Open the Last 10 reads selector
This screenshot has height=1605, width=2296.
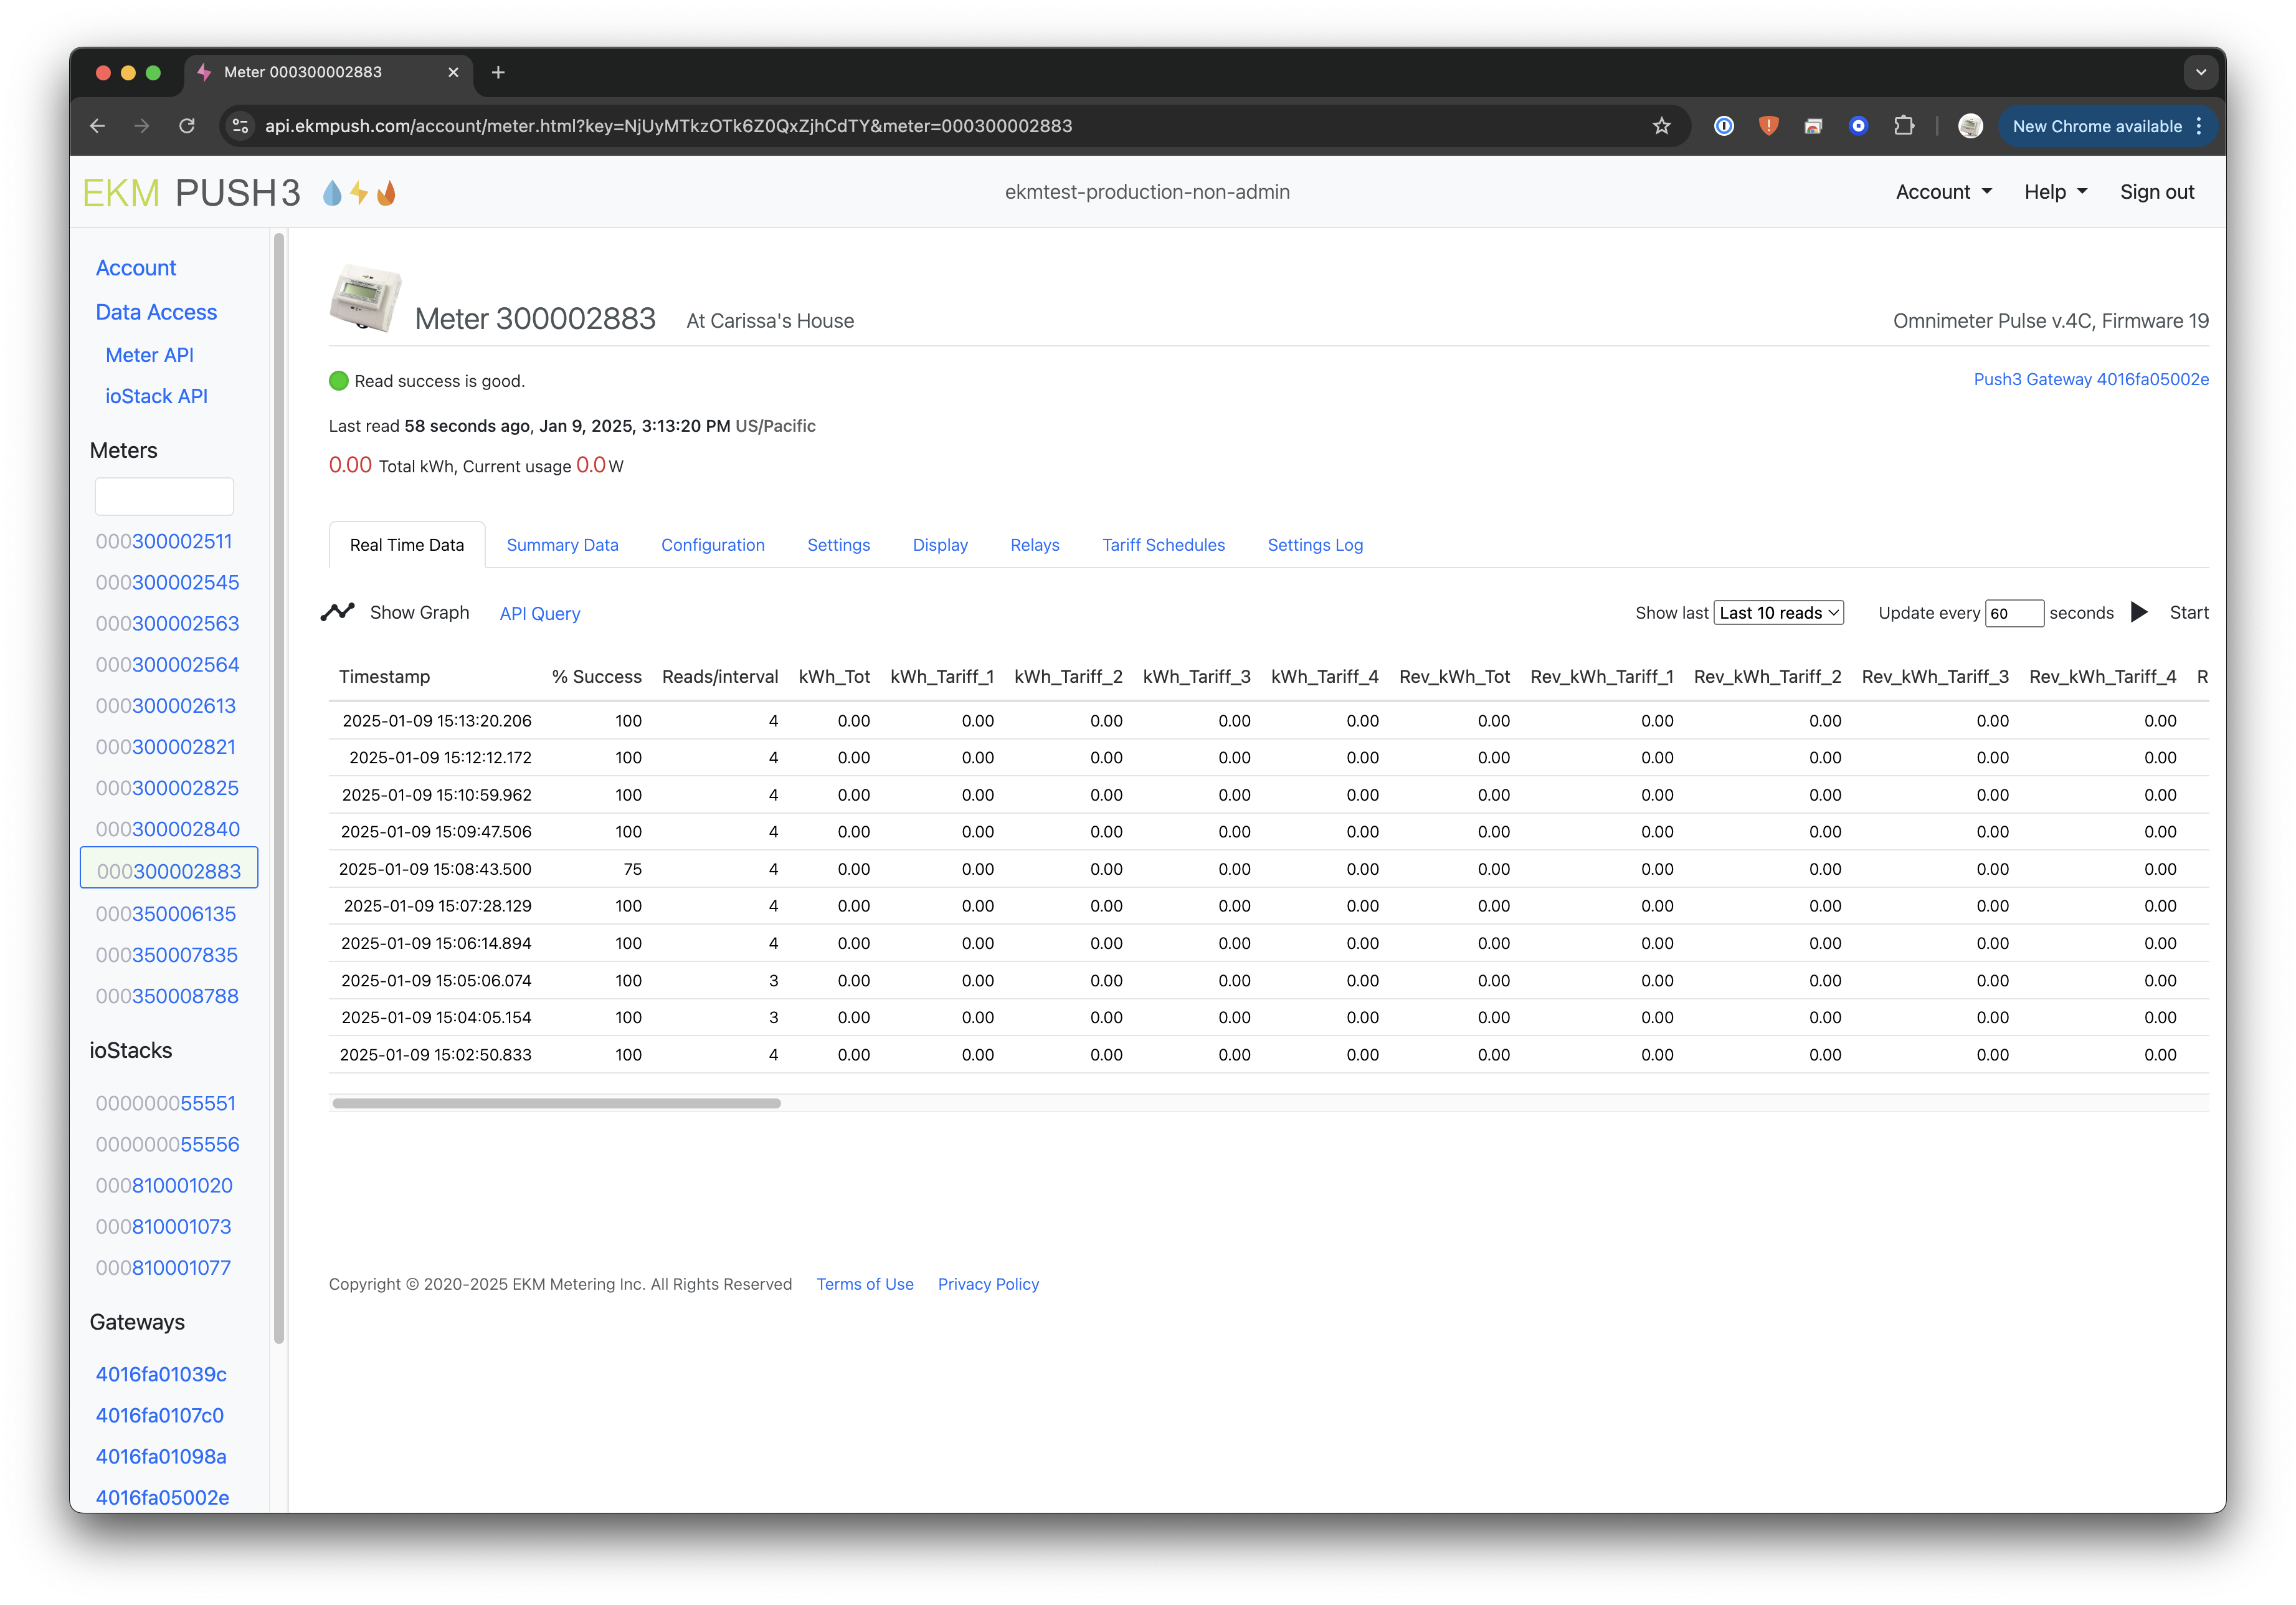click(x=1778, y=613)
